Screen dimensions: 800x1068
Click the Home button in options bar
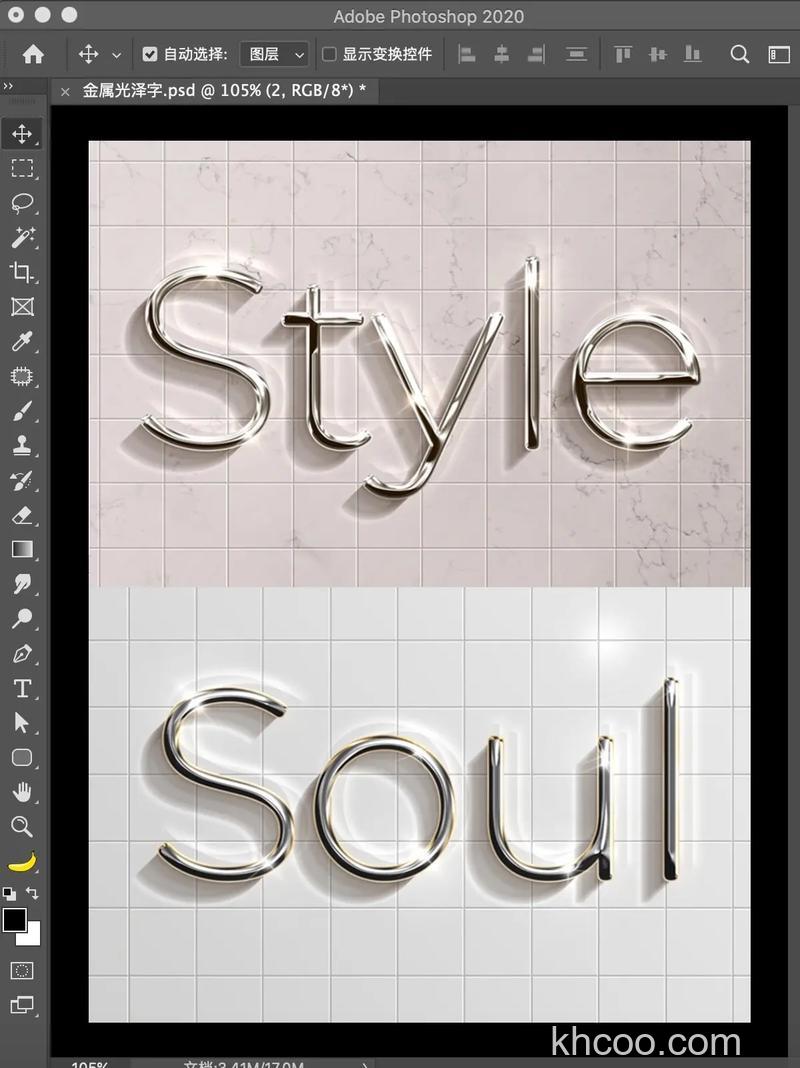(x=33, y=54)
